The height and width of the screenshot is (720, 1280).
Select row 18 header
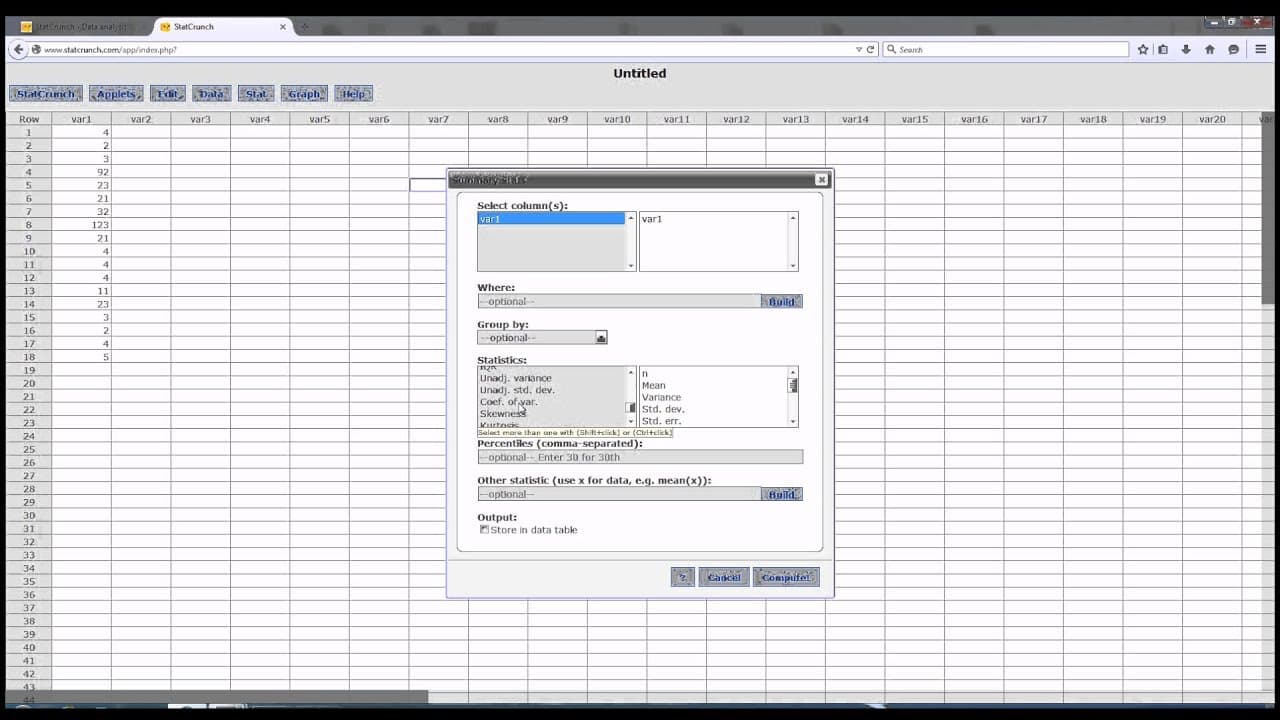coord(29,357)
